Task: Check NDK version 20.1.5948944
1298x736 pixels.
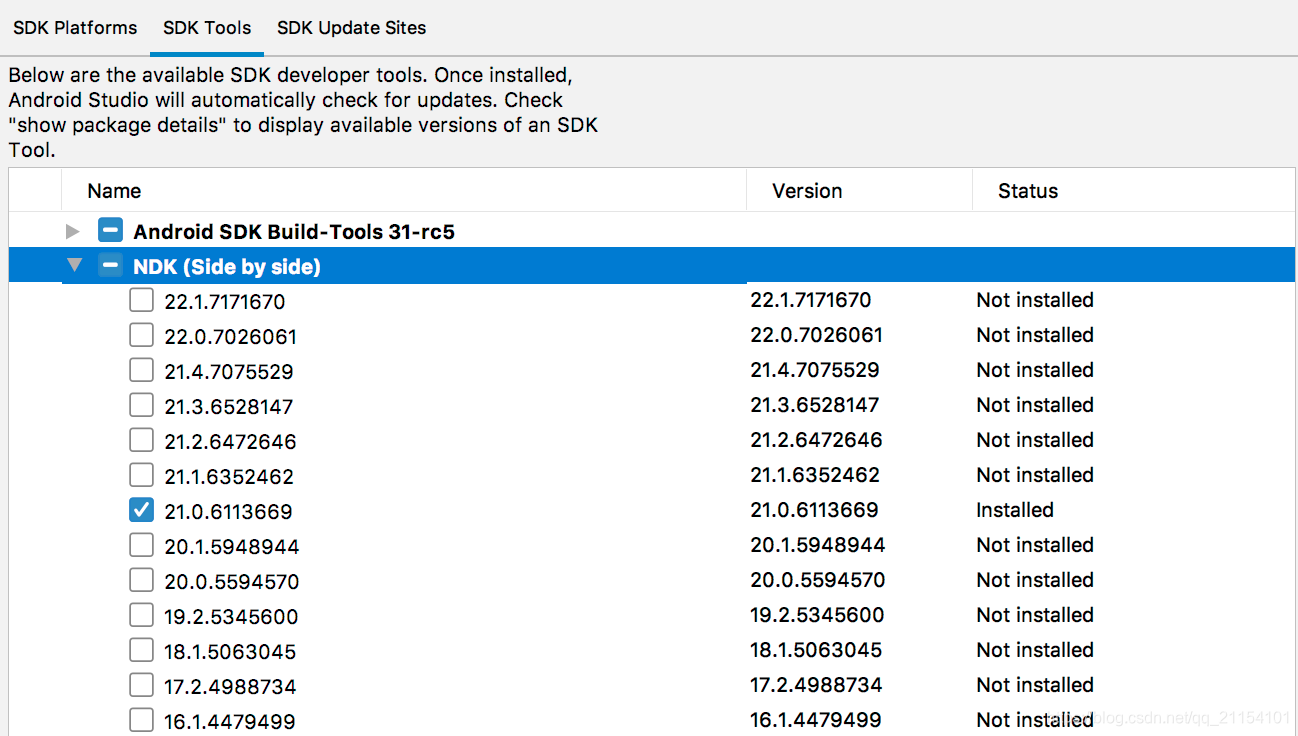Action: pyautogui.click(x=139, y=544)
